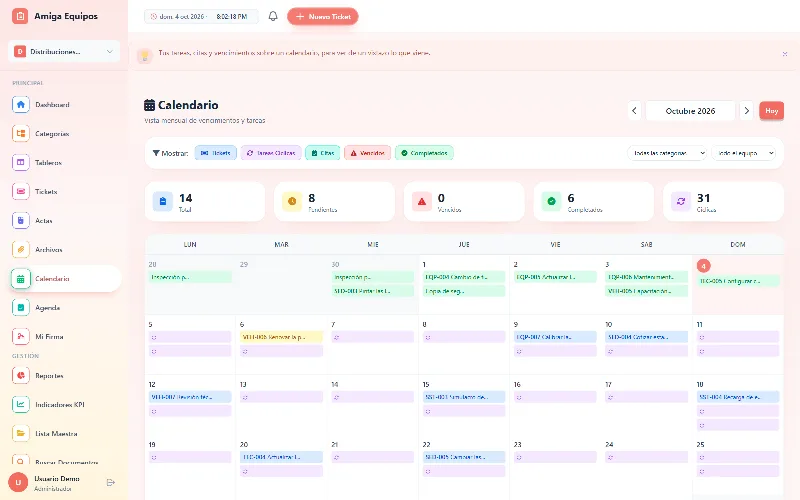Viewport: 800px width, 500px height.
Task: Click the lightbulb tip icon in the banner
Action: (x=145, y=56)
